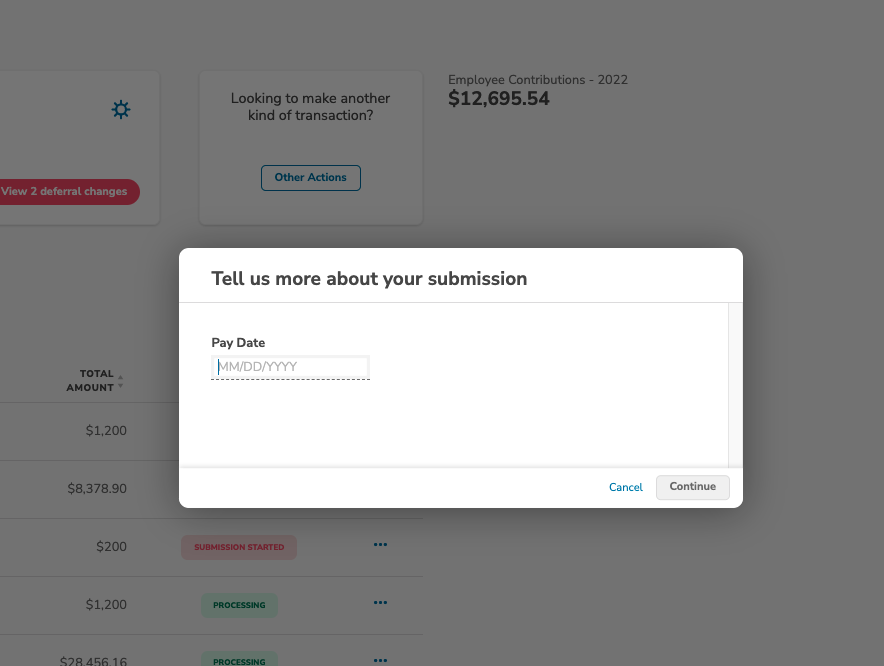Screen dimensions: 884x666
Task: Click the Pay Date label
Action: (x=238, y=343)
